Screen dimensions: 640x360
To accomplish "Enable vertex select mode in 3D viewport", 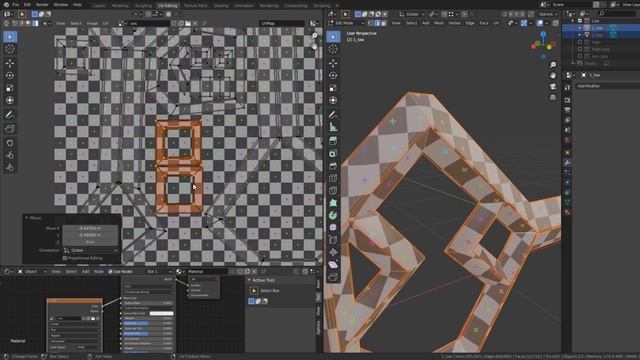I will coord(371,23).
